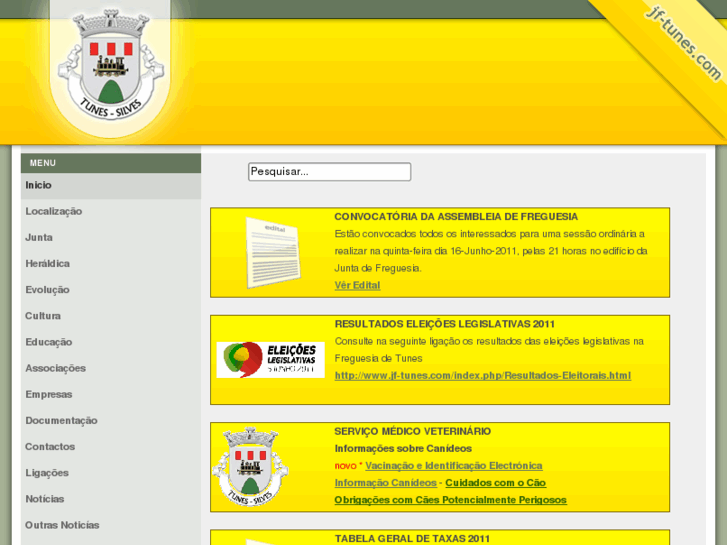Screen dimensions: 727x545
Task: Click the Tabela Geral de Taxas 2011 heading
Action: (x=412, y=539)
